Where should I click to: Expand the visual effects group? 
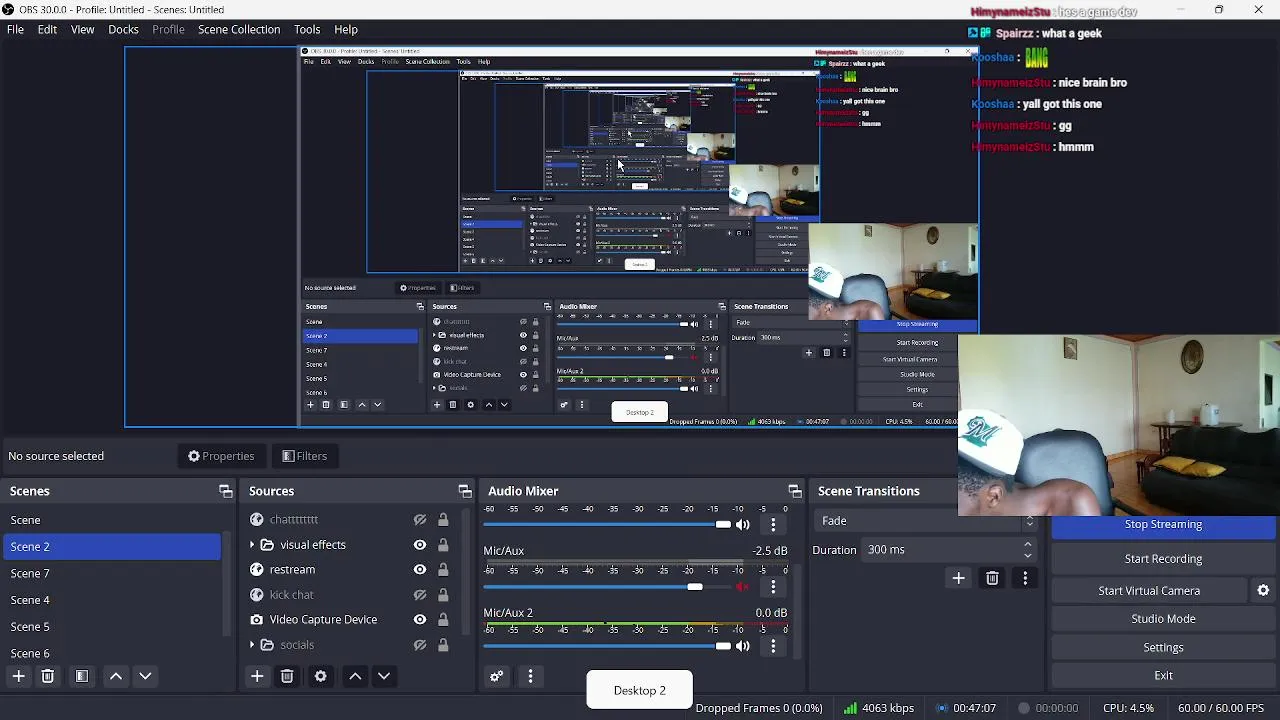pos(252,545)
